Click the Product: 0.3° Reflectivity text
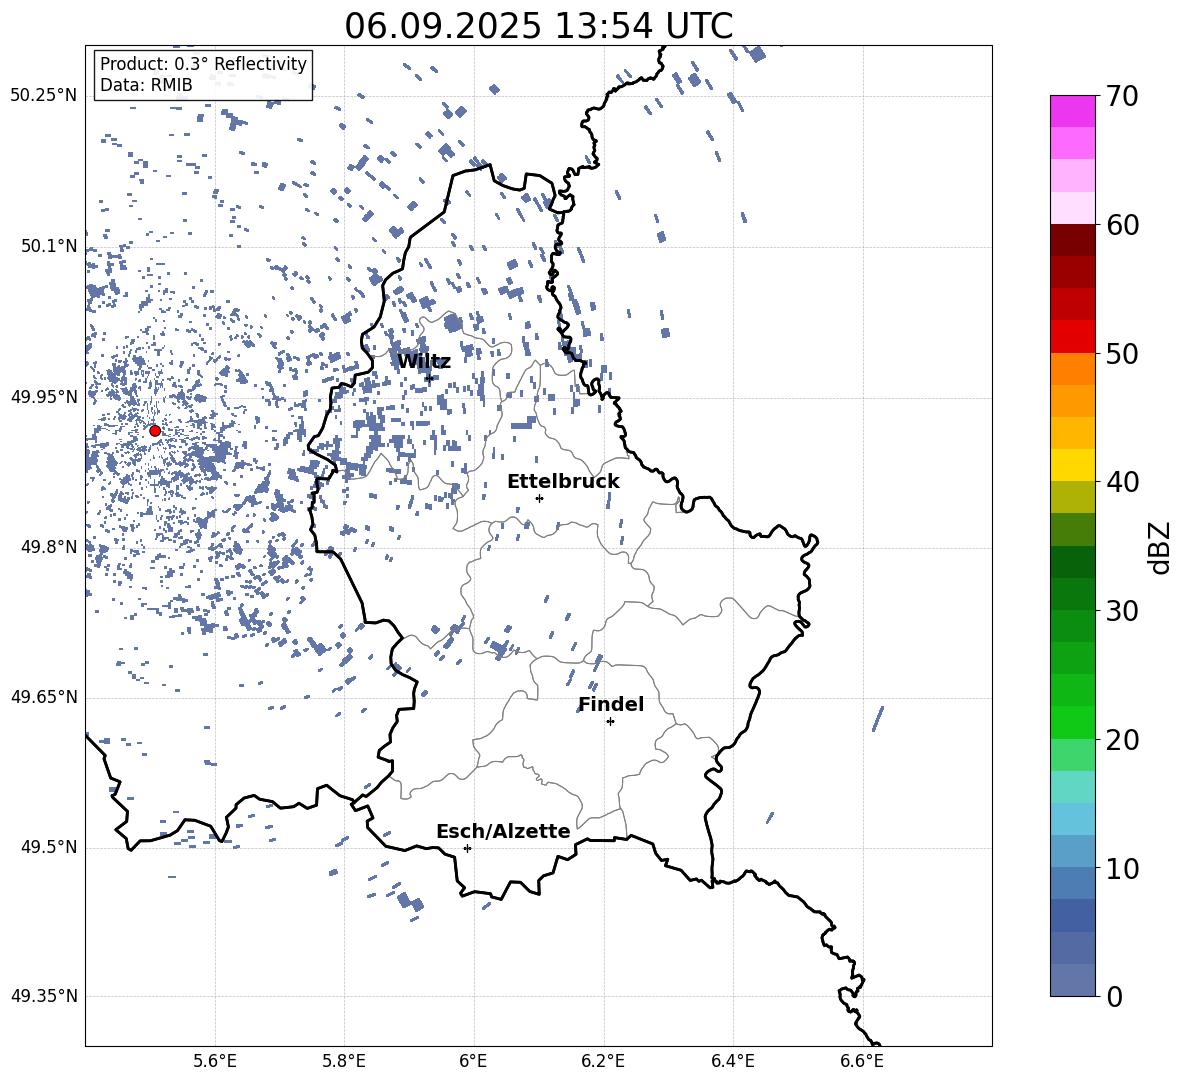This screenshot has width=1184, height=1081. [203, 64]
